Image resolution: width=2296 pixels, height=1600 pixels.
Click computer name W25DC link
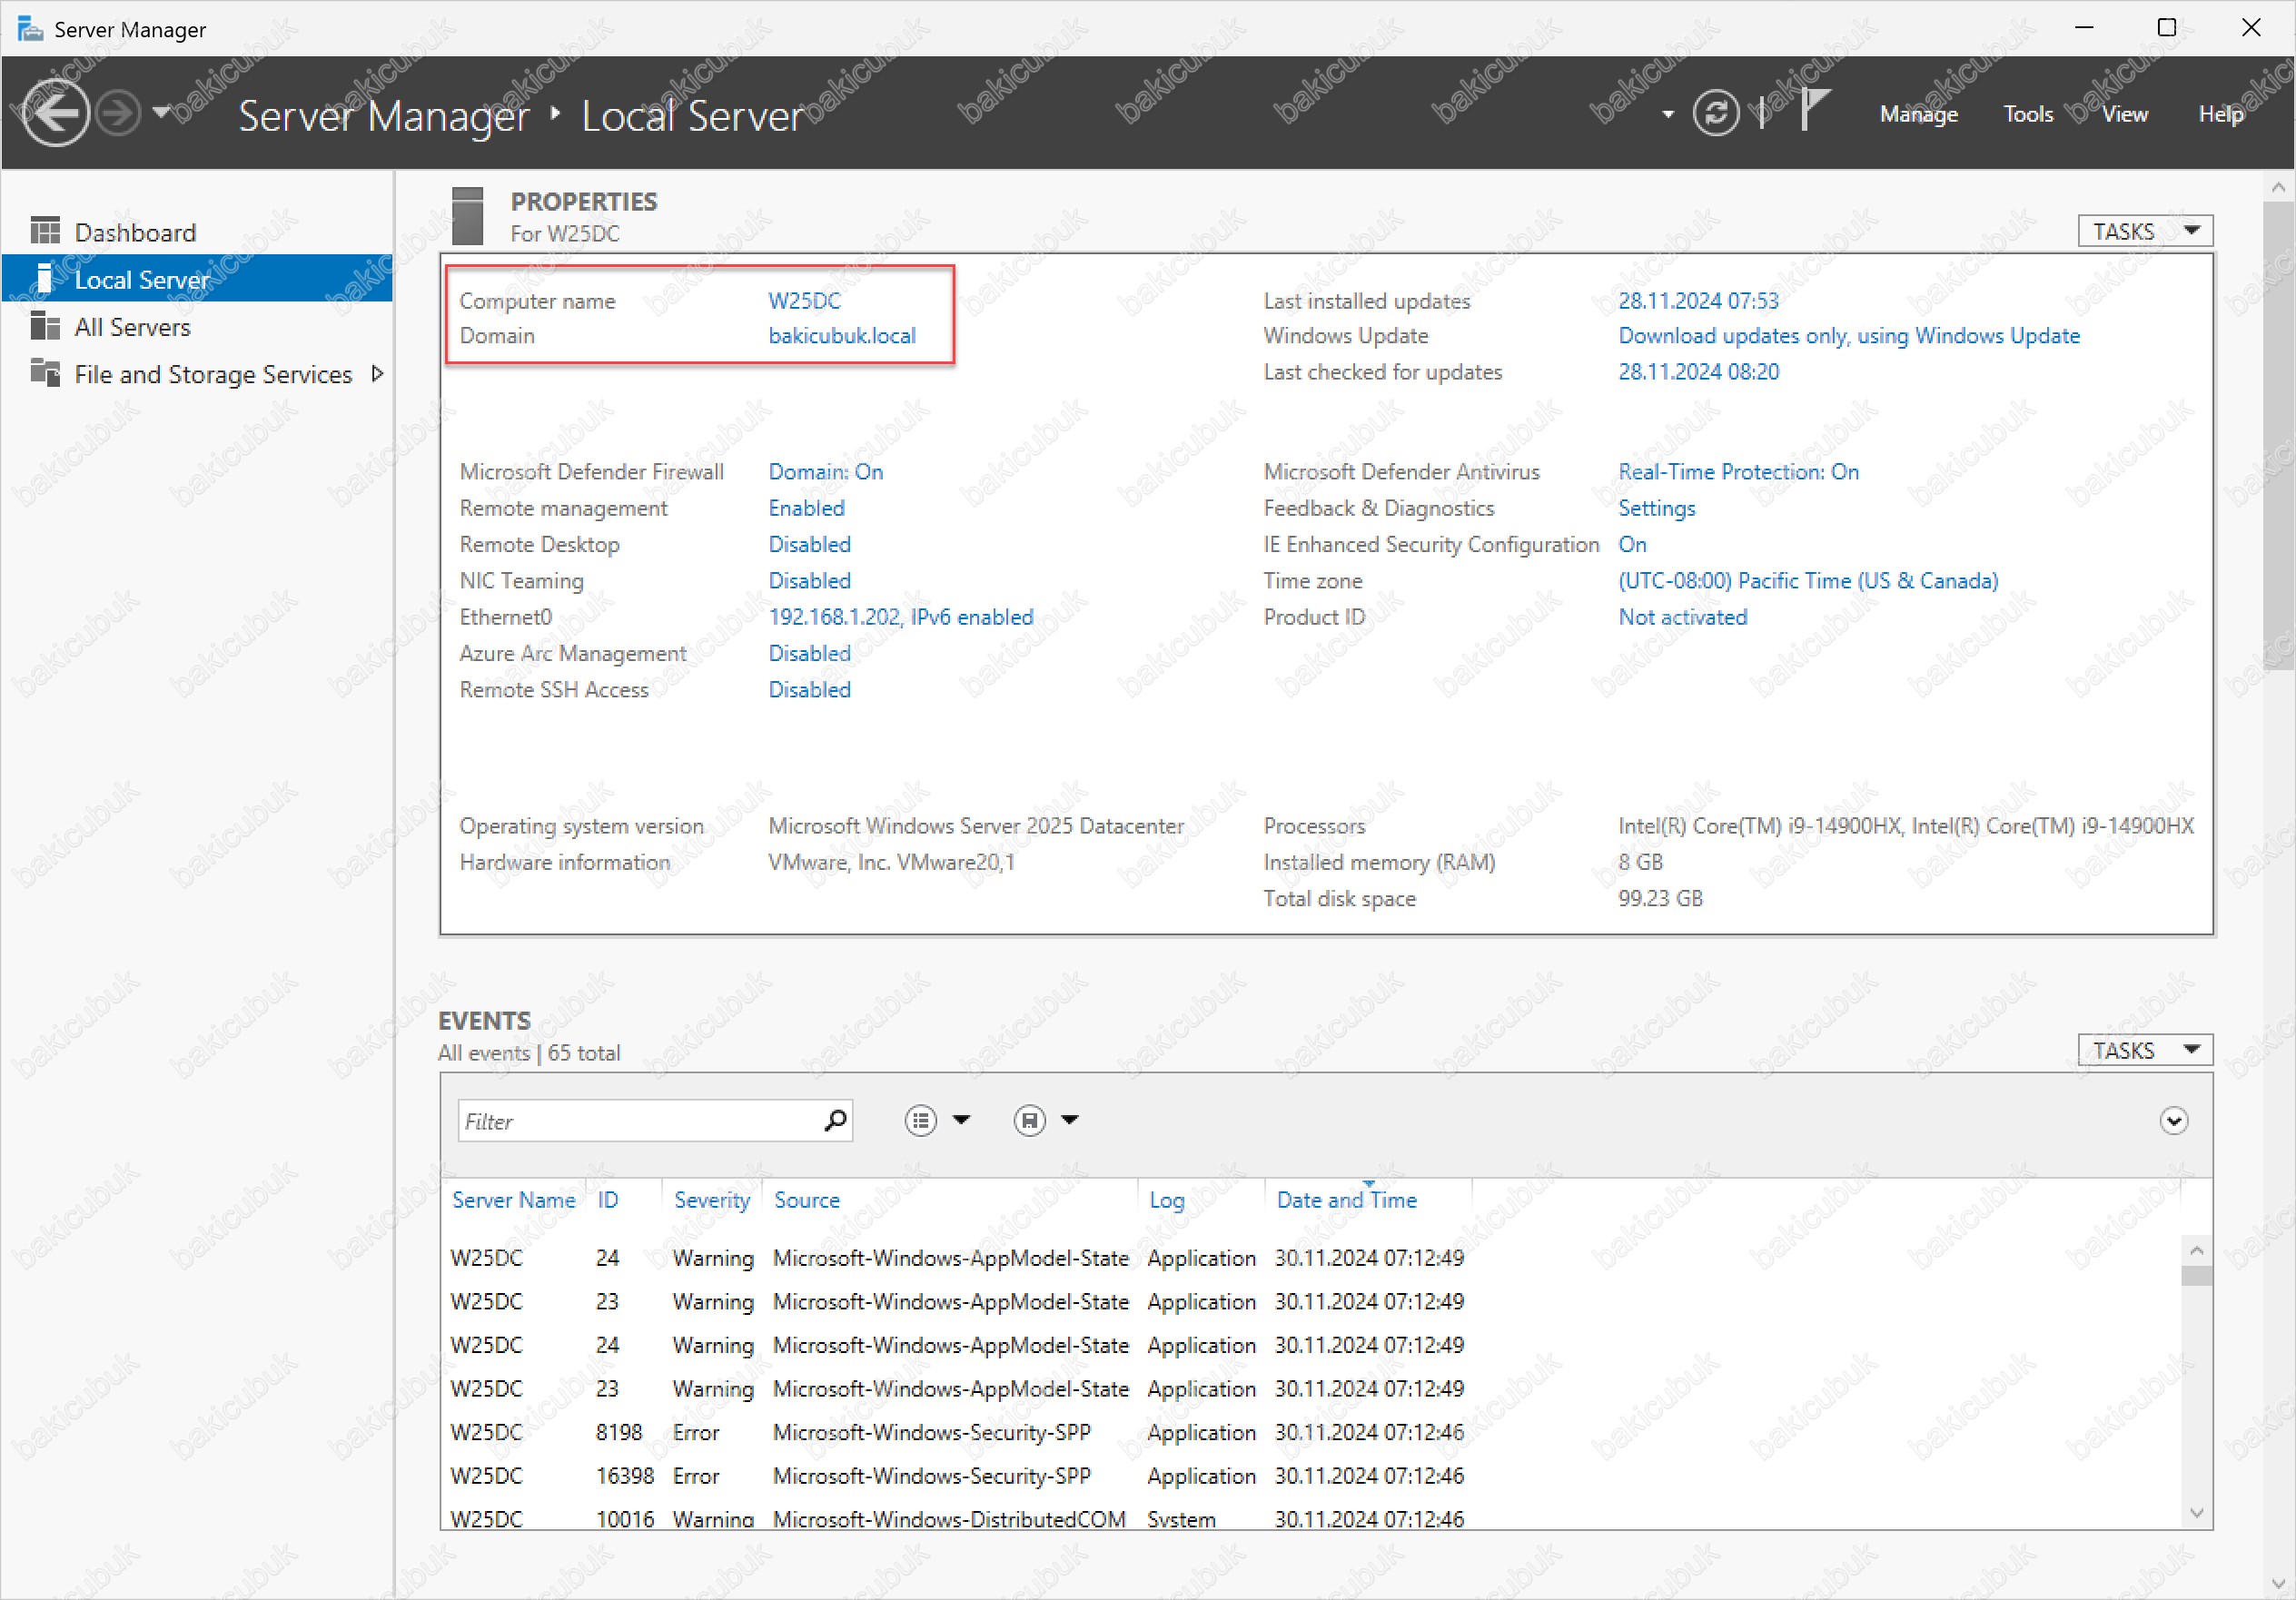(x=805, y=301)
